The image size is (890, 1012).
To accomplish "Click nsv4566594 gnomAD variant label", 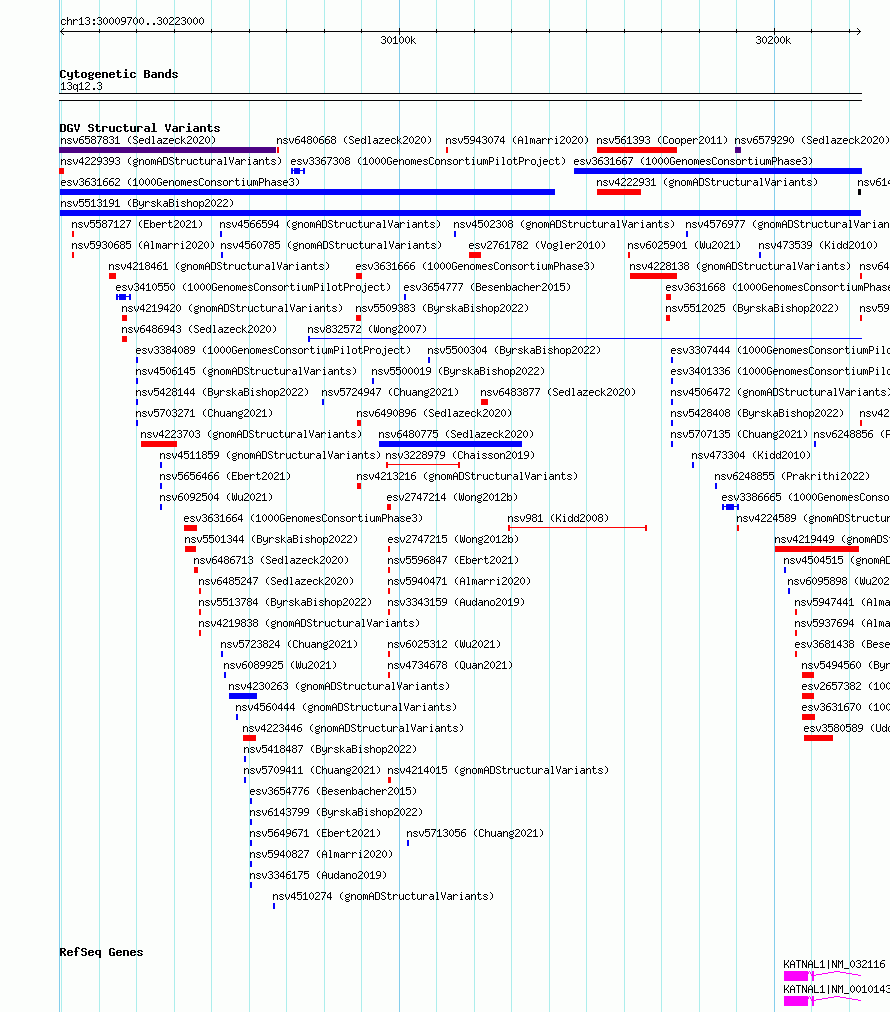I will point(330,225).
